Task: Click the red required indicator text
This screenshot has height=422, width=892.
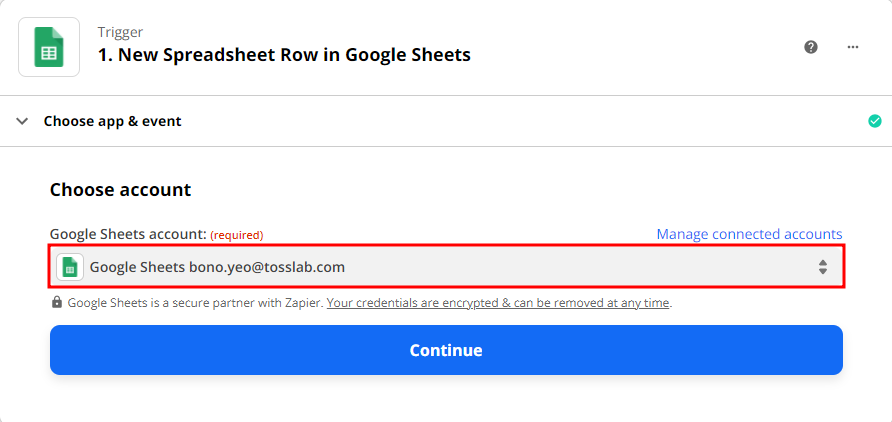Action: [236, 235]
